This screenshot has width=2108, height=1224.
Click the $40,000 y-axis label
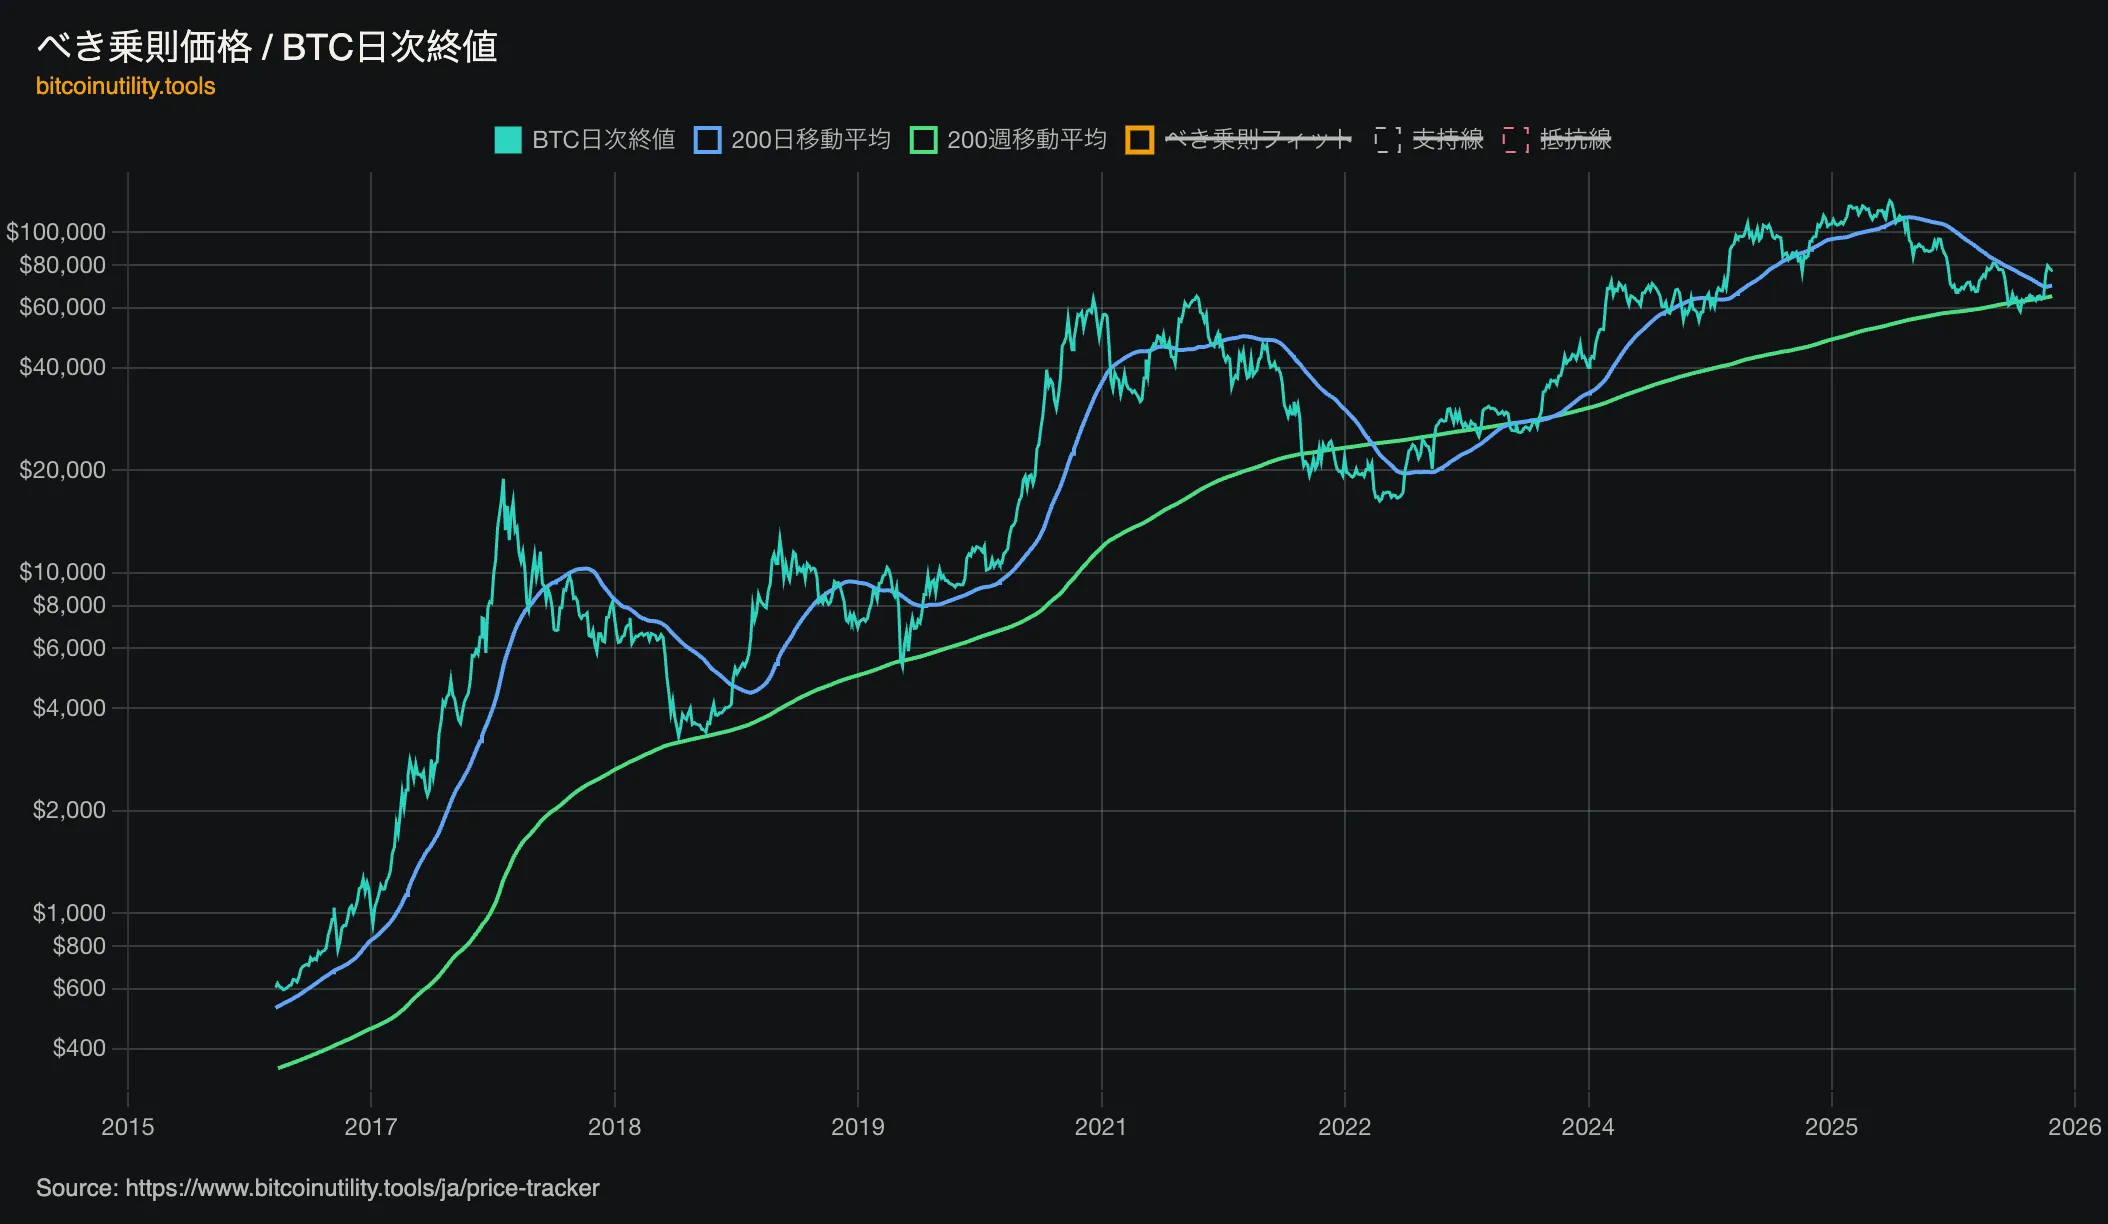click(x=62, y=367)
